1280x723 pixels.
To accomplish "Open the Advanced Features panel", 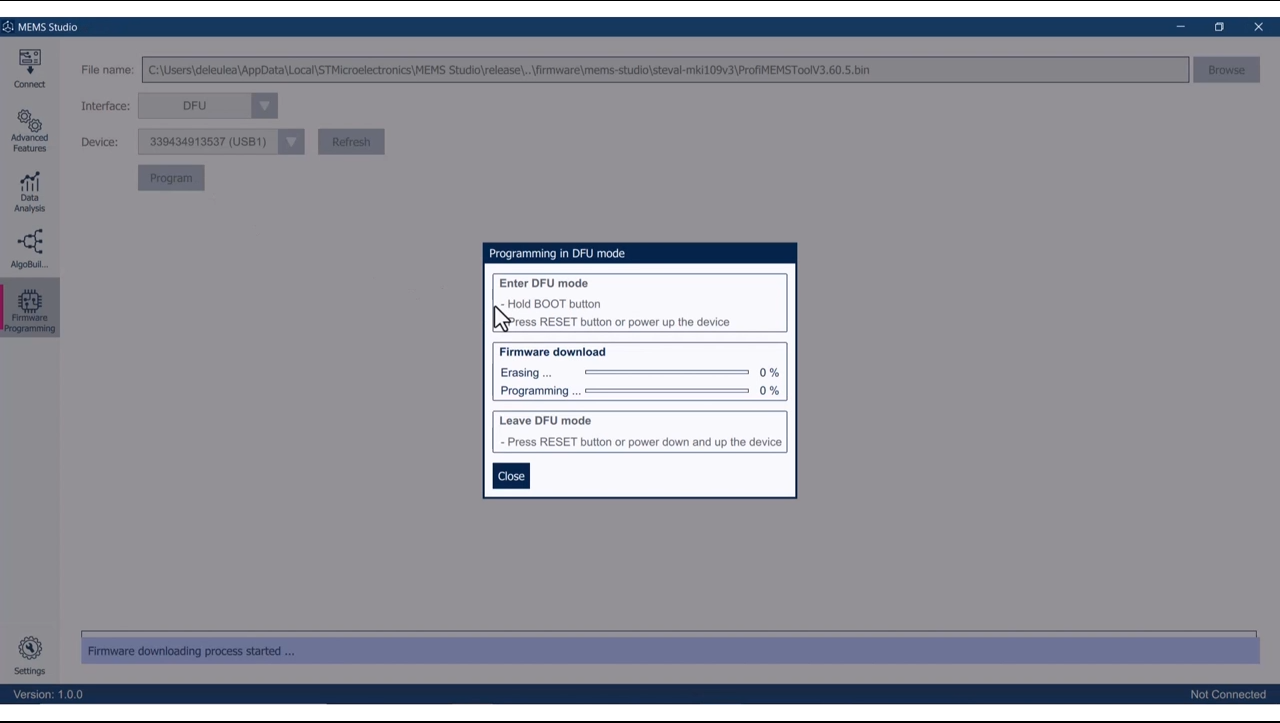I will click(29, 128).
